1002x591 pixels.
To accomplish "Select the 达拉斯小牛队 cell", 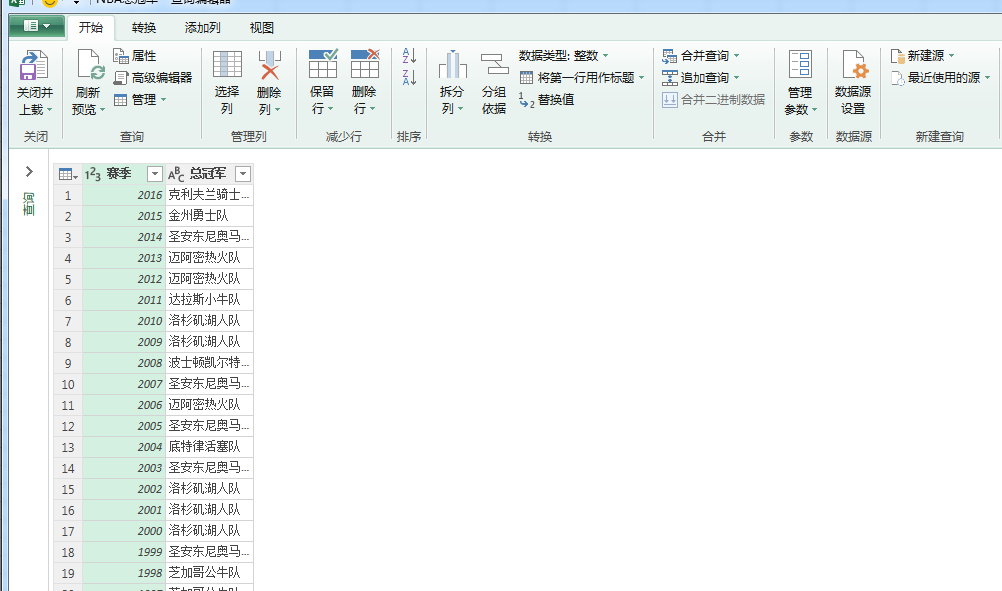I will click(x=209, y=300).
